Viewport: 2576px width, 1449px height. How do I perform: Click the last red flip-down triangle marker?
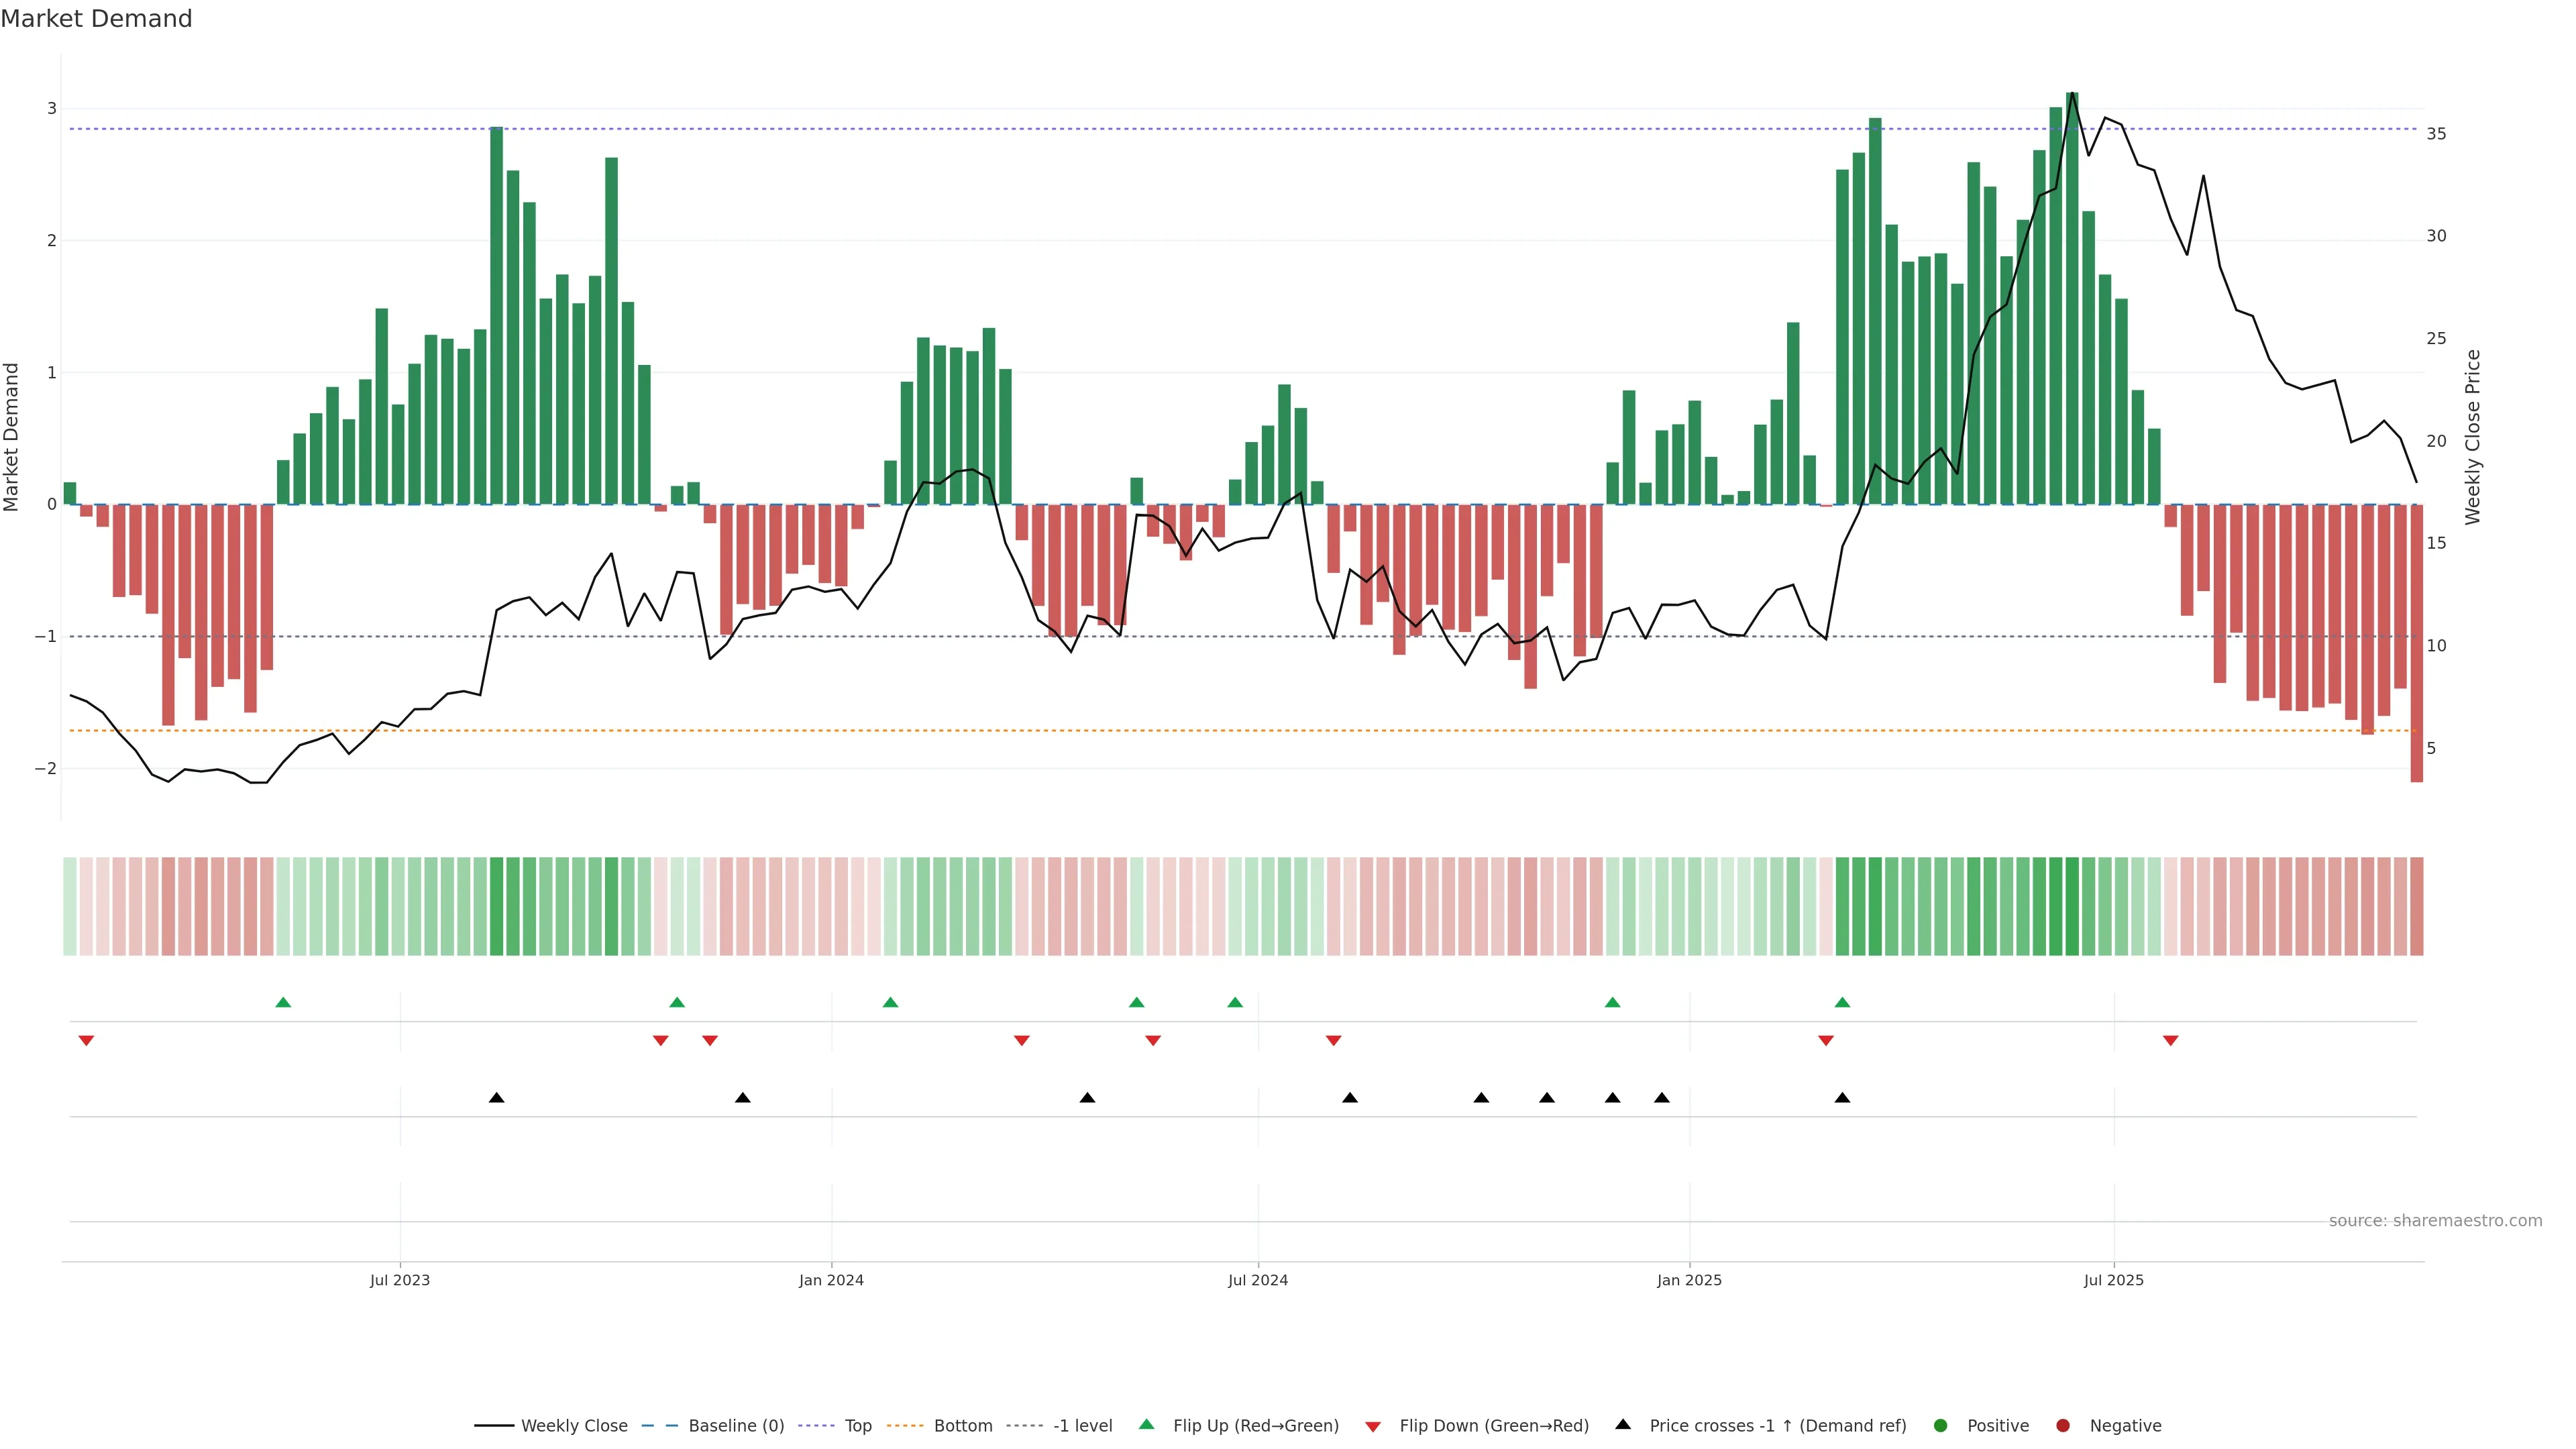pyautogui.click(x=2170, y=1041)
